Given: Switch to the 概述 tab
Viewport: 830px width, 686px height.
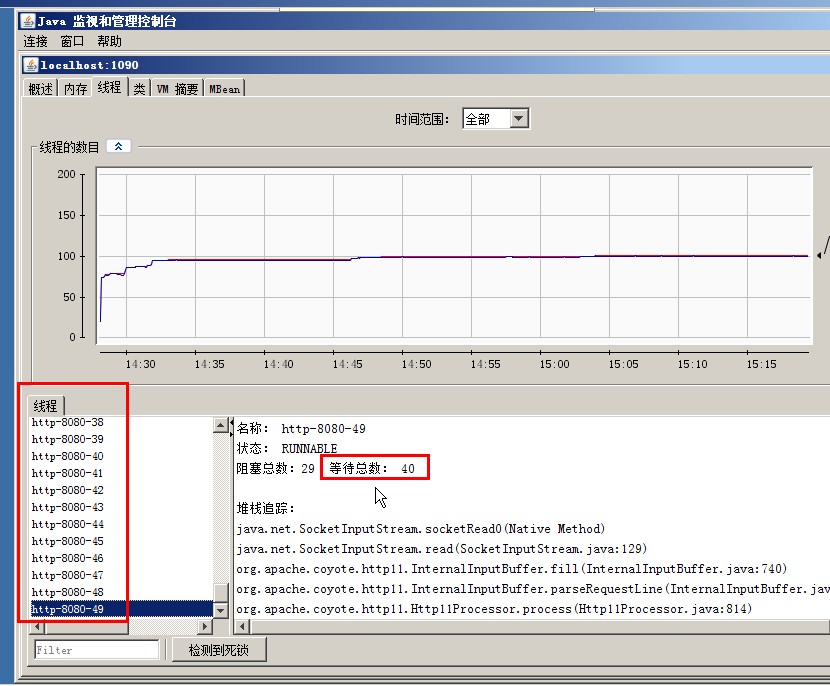Looking at the screenshot, I should (x=40, y=88).
